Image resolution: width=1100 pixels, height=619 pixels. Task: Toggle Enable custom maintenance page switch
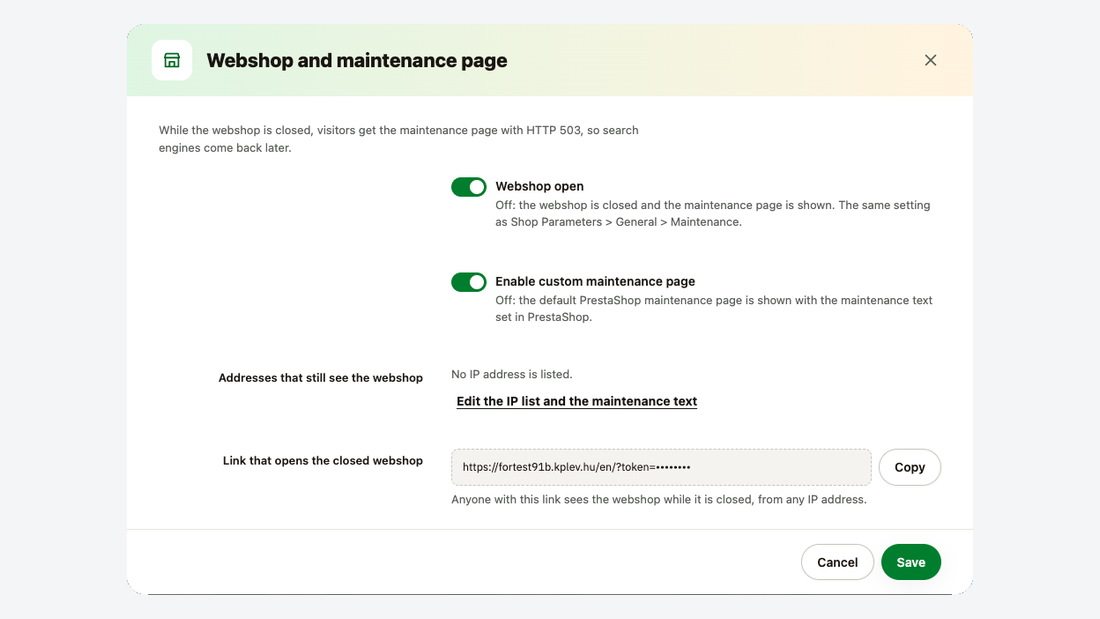click(469, 282)
